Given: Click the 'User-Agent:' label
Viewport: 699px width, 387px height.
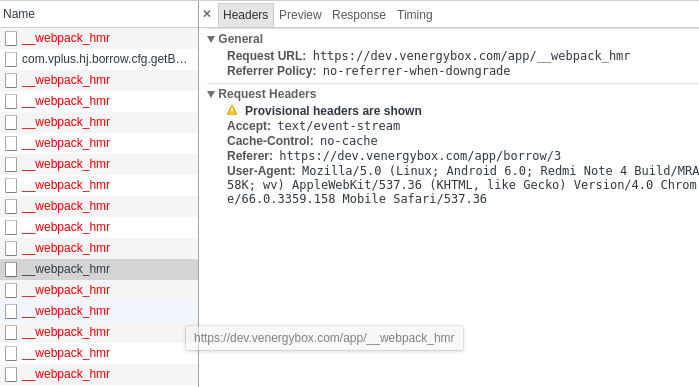Looking at the screenshot, I should coord(261,171).
